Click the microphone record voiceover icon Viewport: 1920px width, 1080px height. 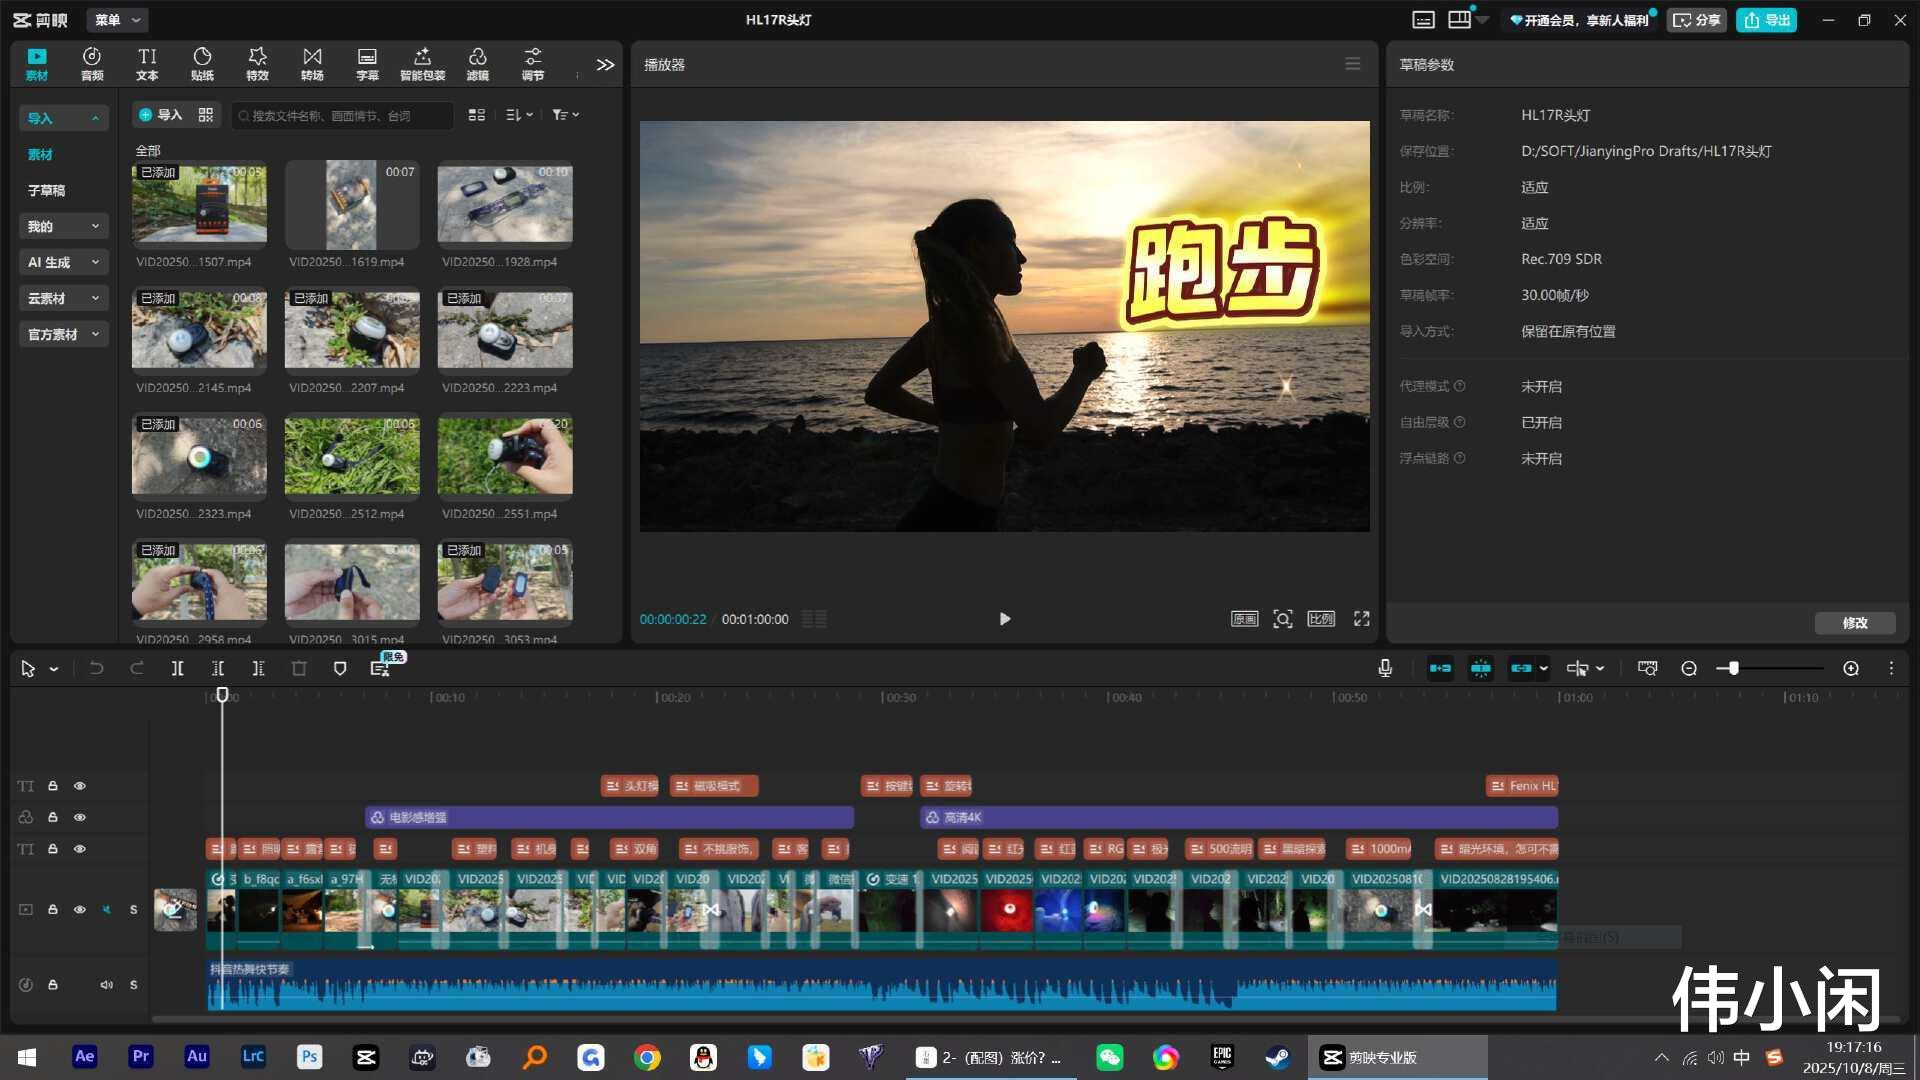click(1385, 669)
